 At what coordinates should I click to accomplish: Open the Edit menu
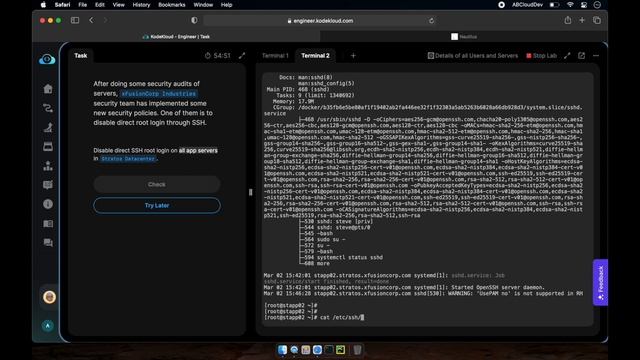[x=100, y=5]
